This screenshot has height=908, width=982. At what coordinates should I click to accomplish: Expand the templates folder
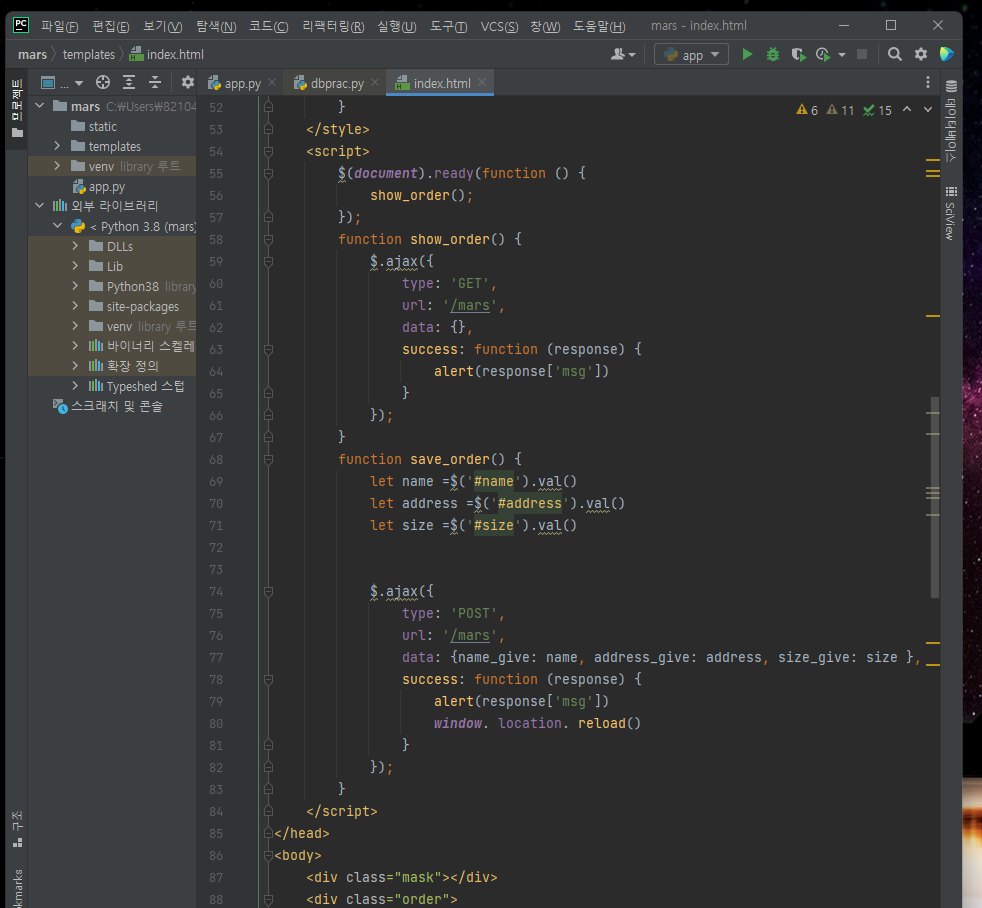click(57, 146)
